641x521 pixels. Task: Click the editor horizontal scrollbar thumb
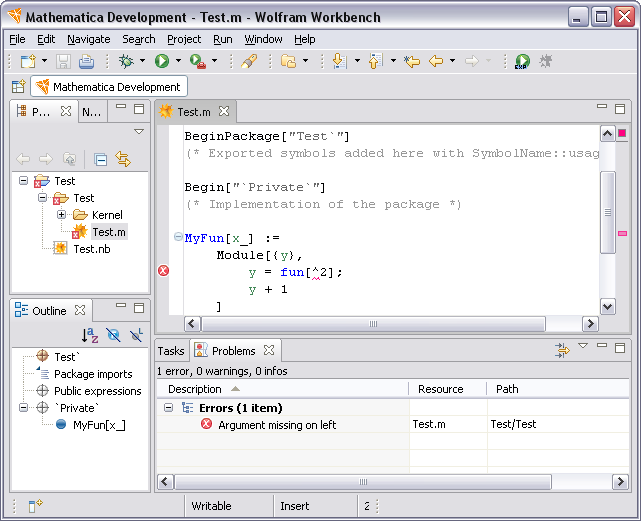coord(373,323)
